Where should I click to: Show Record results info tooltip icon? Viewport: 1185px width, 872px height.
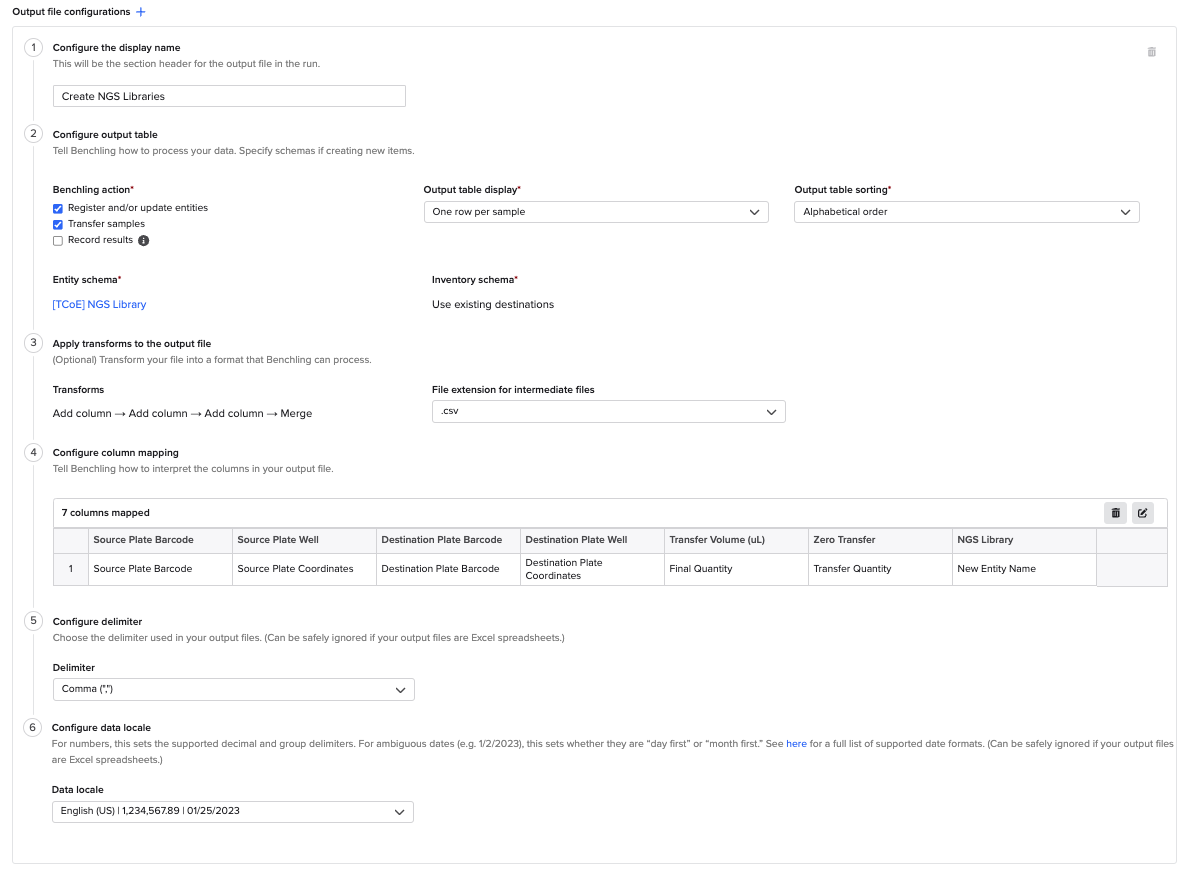[144, 240]
